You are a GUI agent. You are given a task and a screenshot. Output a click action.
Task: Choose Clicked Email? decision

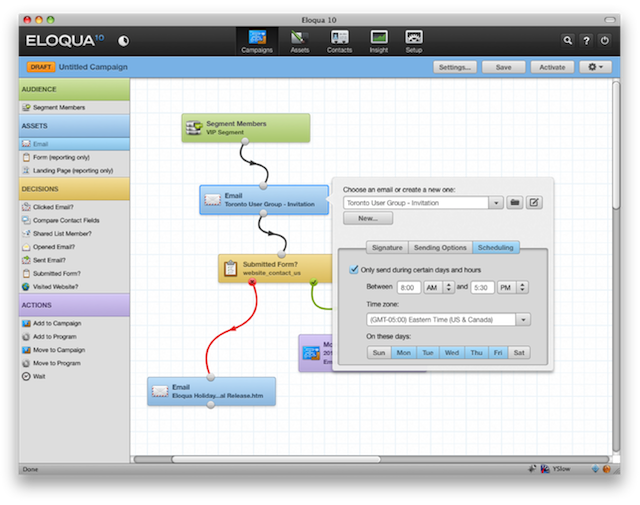[x=74, y=207]
